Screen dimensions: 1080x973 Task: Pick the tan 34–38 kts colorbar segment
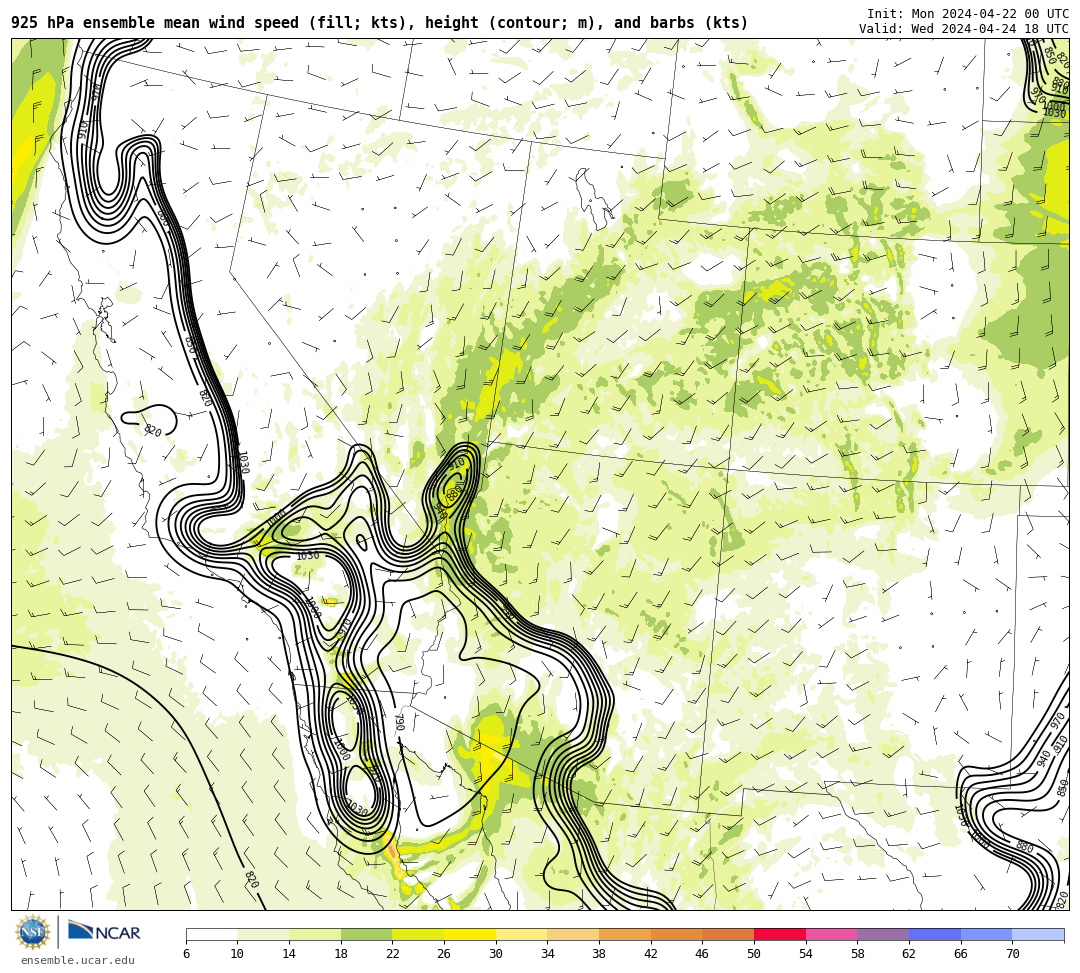pos(574,934)
